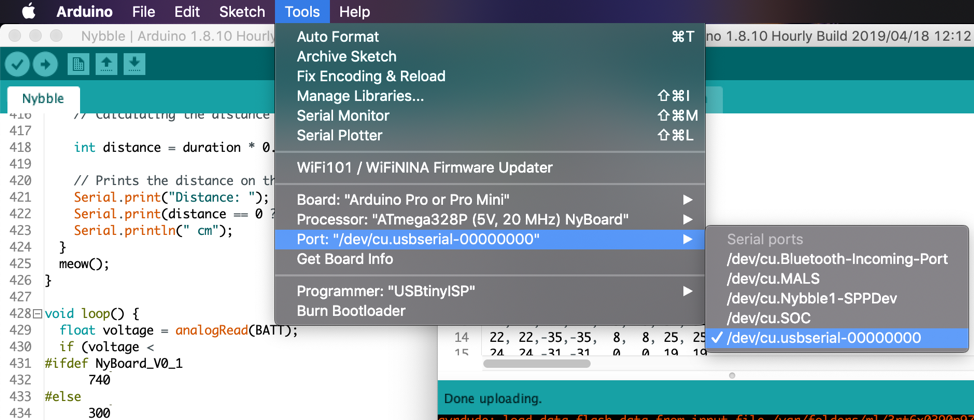Click Auto Format menu entry
The width and height of the screenshot is (974, 420).
coord(338,37)
